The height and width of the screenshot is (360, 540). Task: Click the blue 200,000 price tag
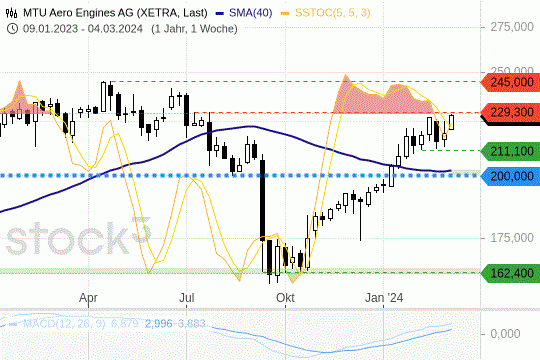[510, 176]
